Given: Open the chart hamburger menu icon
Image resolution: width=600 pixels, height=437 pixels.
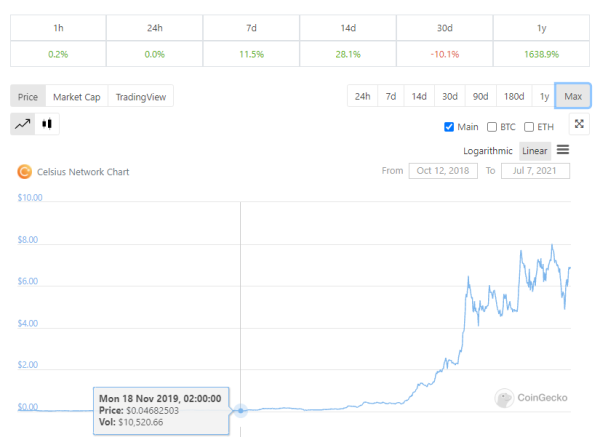Looking at the screenshot, I should 562,150.
